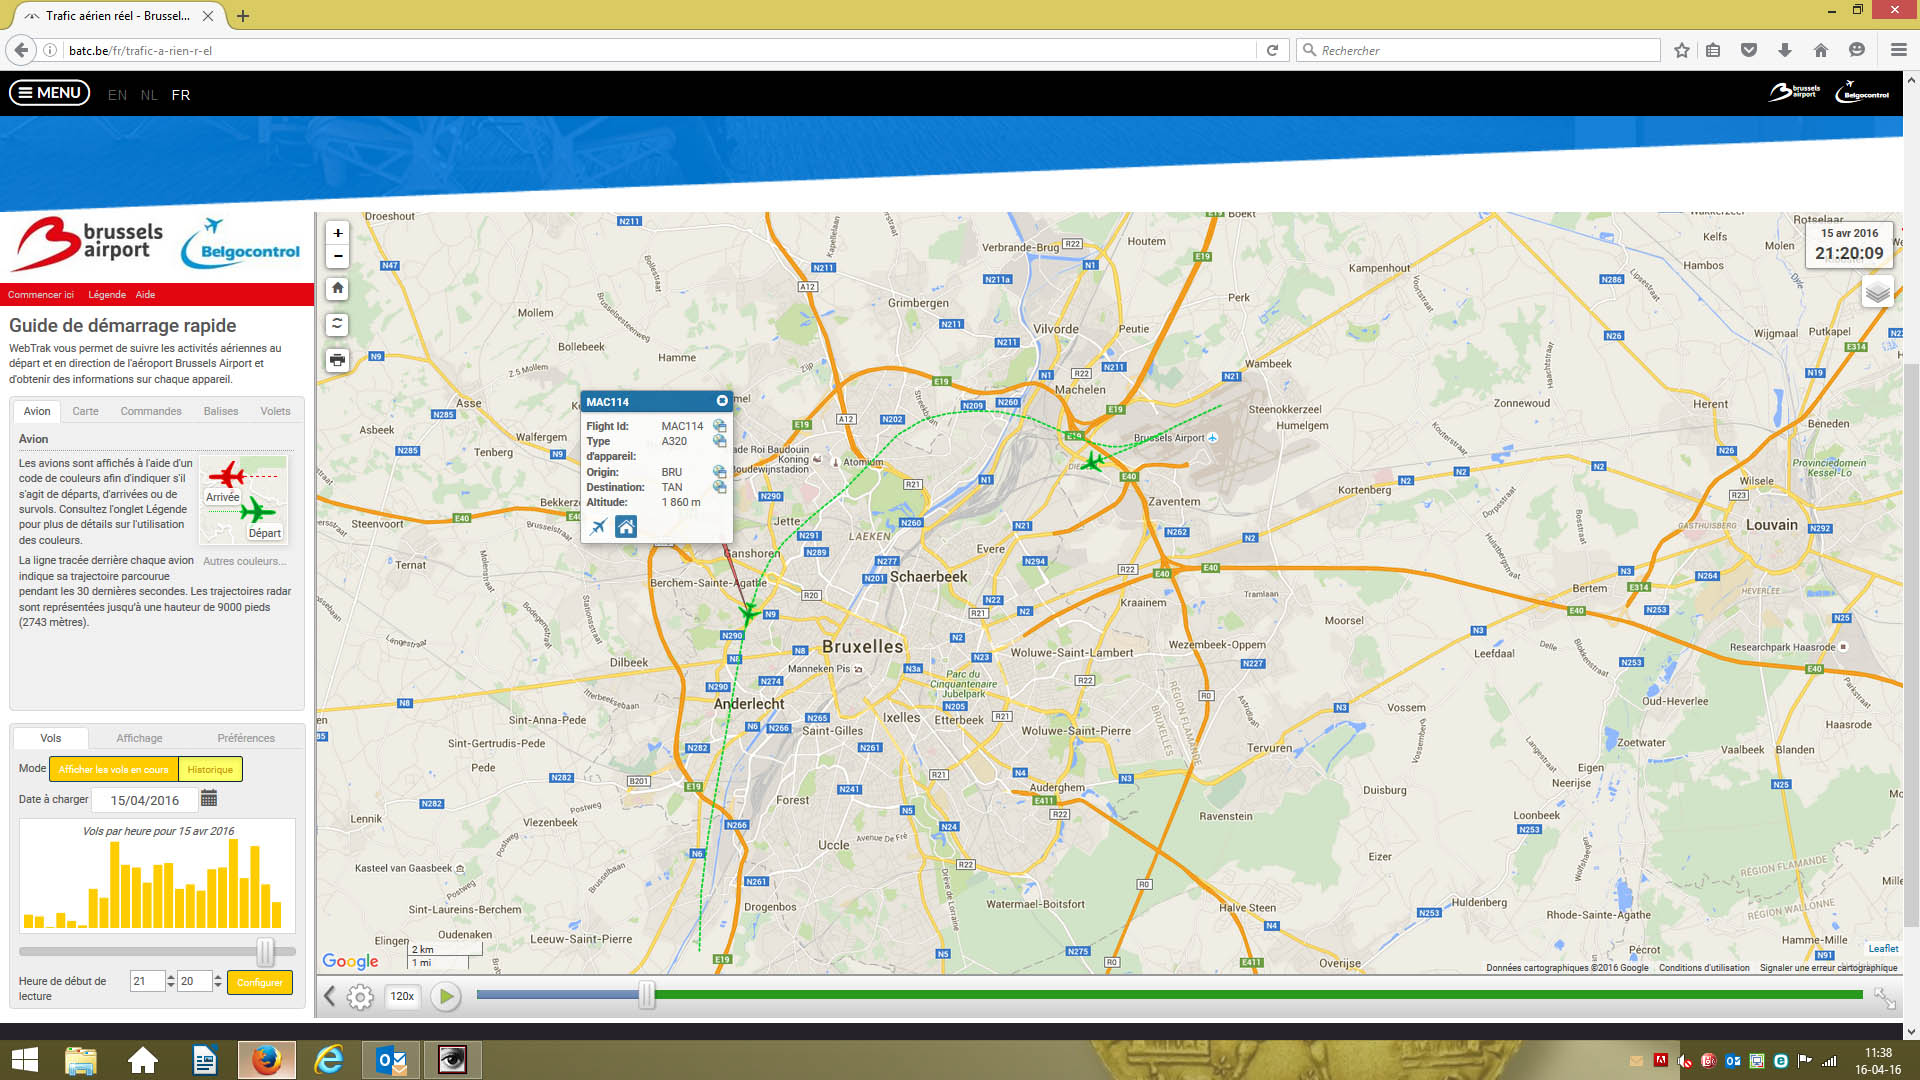Bookmark the page with star icon
Screen dimensions: 1920x1080
coord(1682,50)
